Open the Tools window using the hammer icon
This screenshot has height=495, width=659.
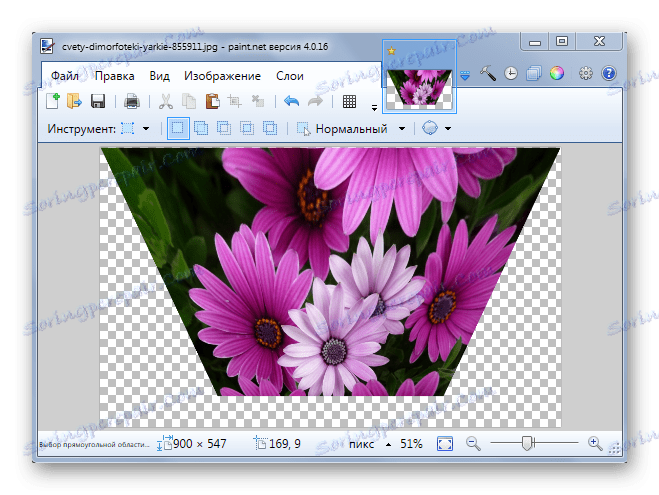488,73
